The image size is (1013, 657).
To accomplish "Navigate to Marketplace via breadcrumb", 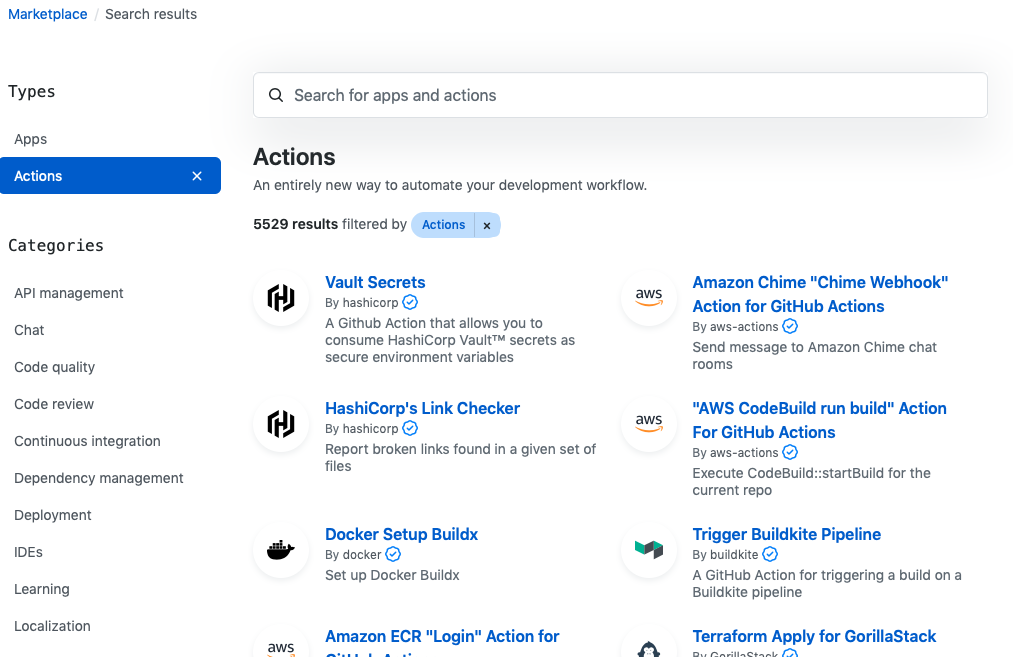I will tap(48, 14).
